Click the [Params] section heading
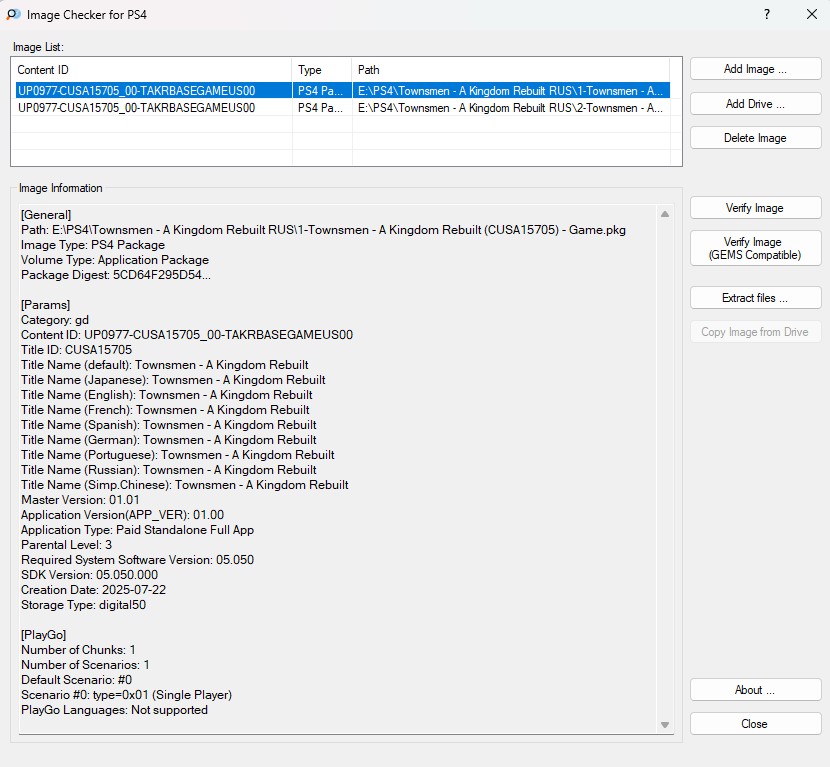The image size is (830, 767). click(46, 305)
